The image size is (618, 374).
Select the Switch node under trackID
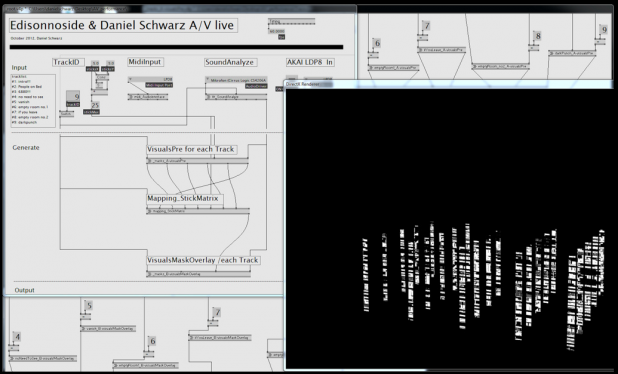pos(67,114)
